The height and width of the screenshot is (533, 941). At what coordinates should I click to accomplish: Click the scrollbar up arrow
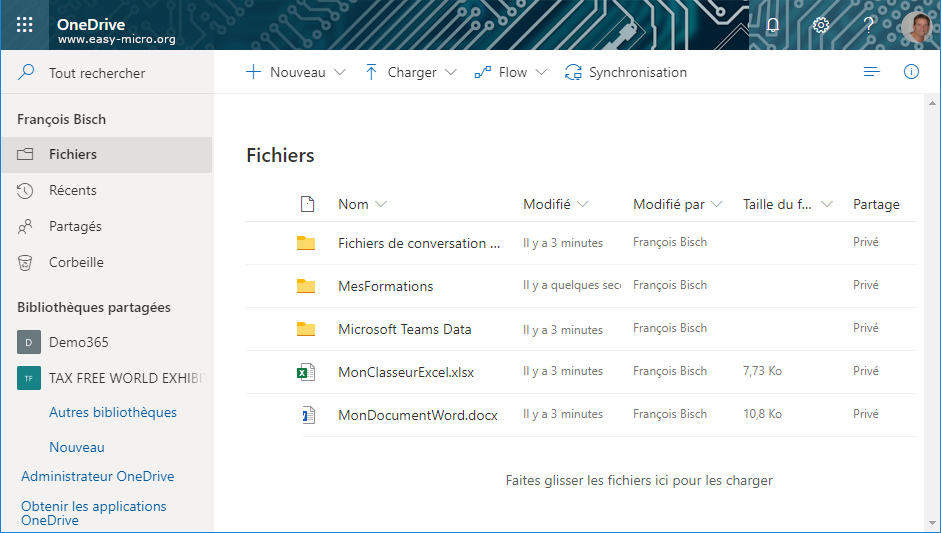[933, 102]
